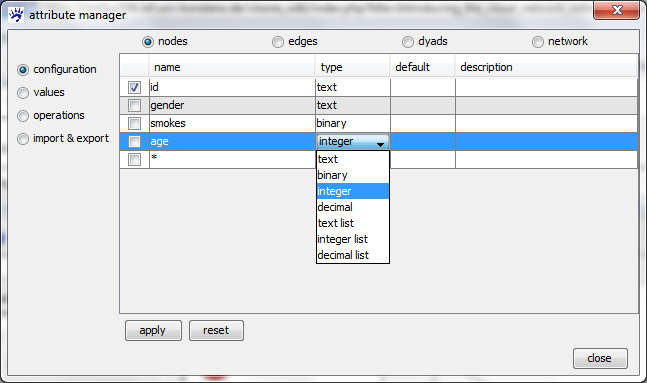Click the 'type' column header
This screenshot has width=647, height=383.
point(353,67)
